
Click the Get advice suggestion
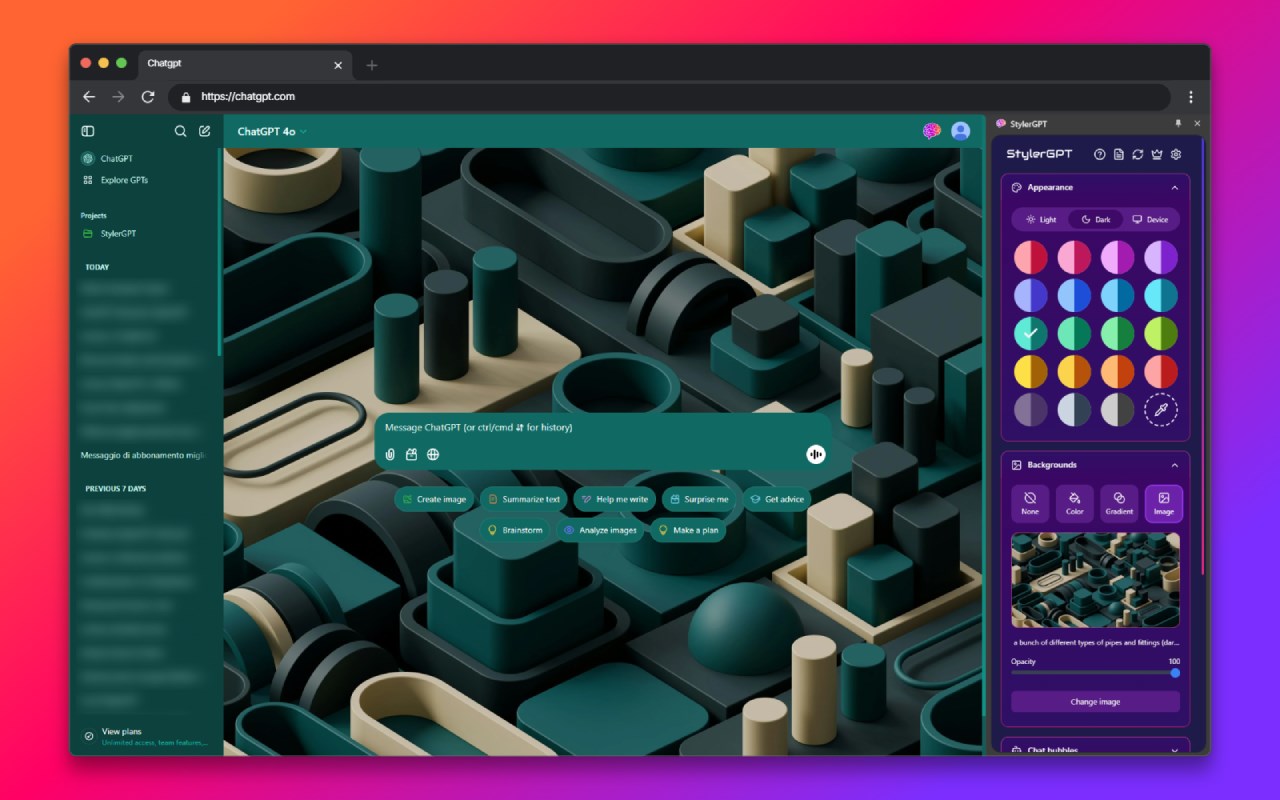[x=776, y=499]
